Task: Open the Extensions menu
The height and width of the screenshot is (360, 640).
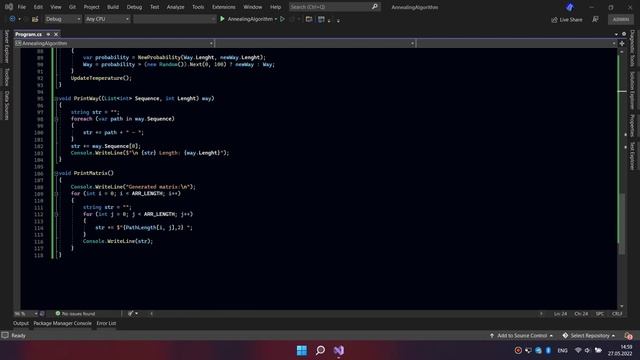Action: (224, 7)
